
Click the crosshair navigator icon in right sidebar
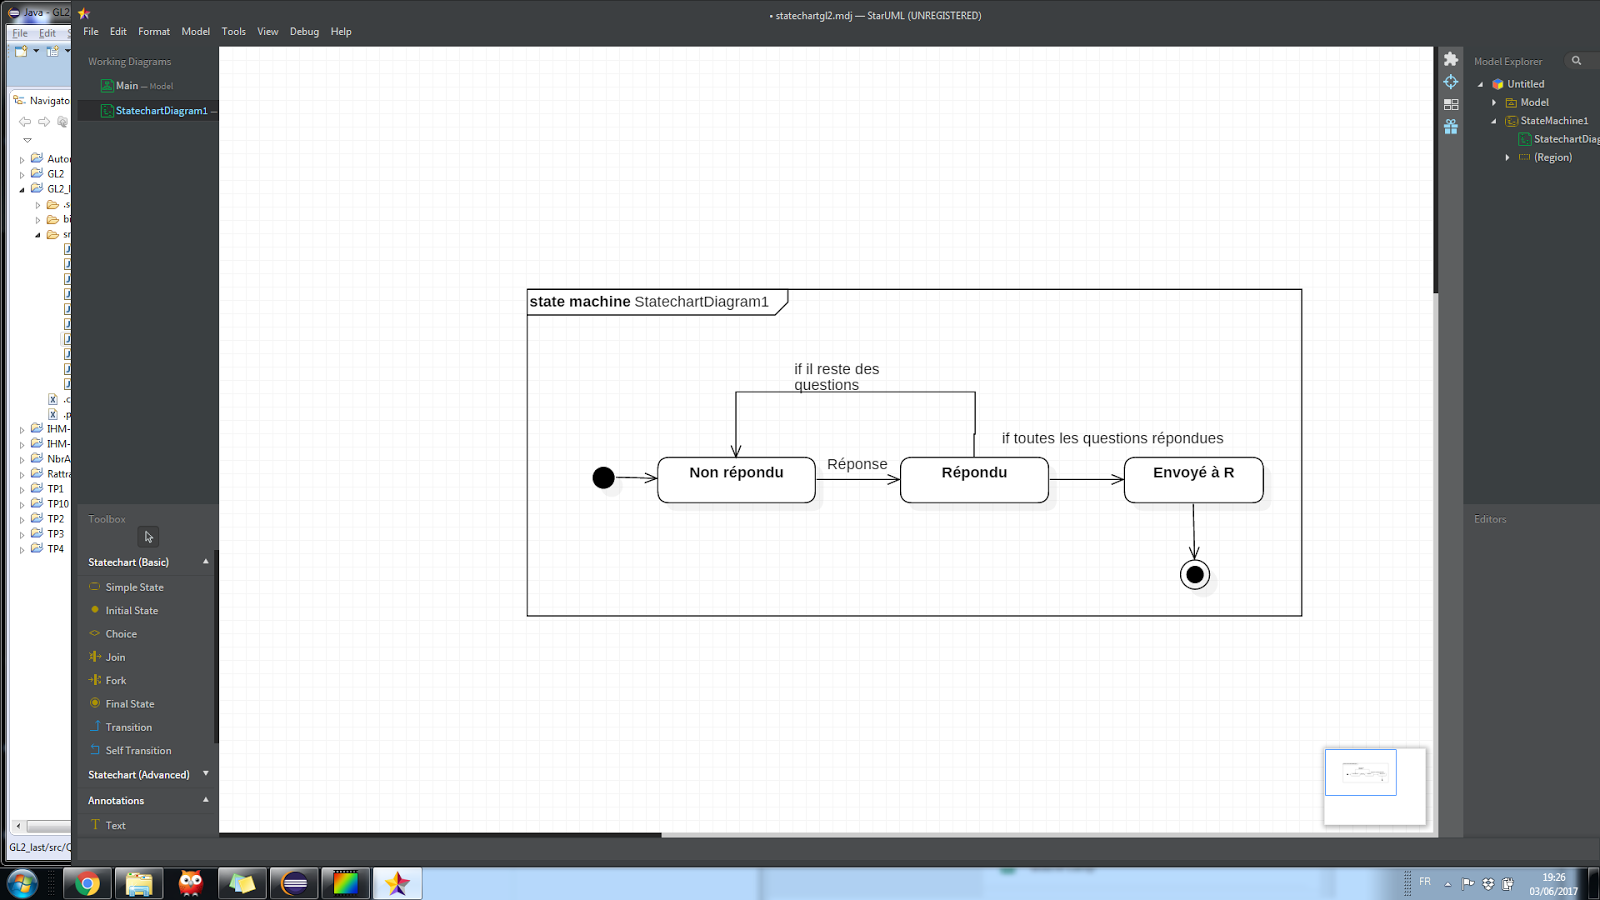pos(1451,82)
